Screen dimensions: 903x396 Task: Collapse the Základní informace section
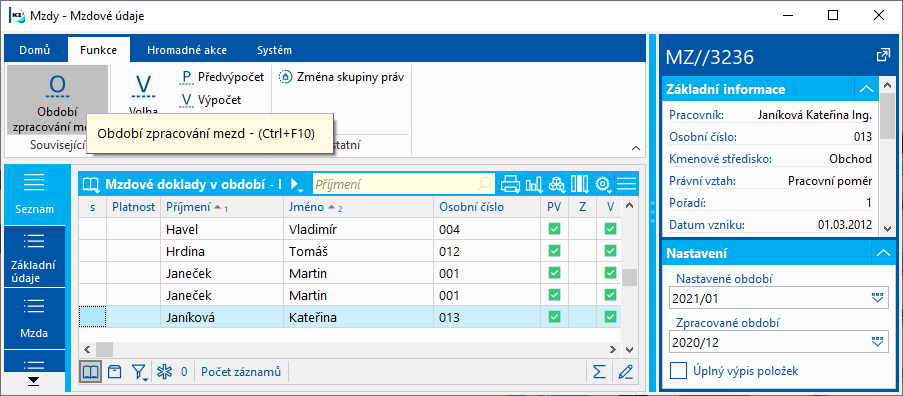[x=866, y=89]
